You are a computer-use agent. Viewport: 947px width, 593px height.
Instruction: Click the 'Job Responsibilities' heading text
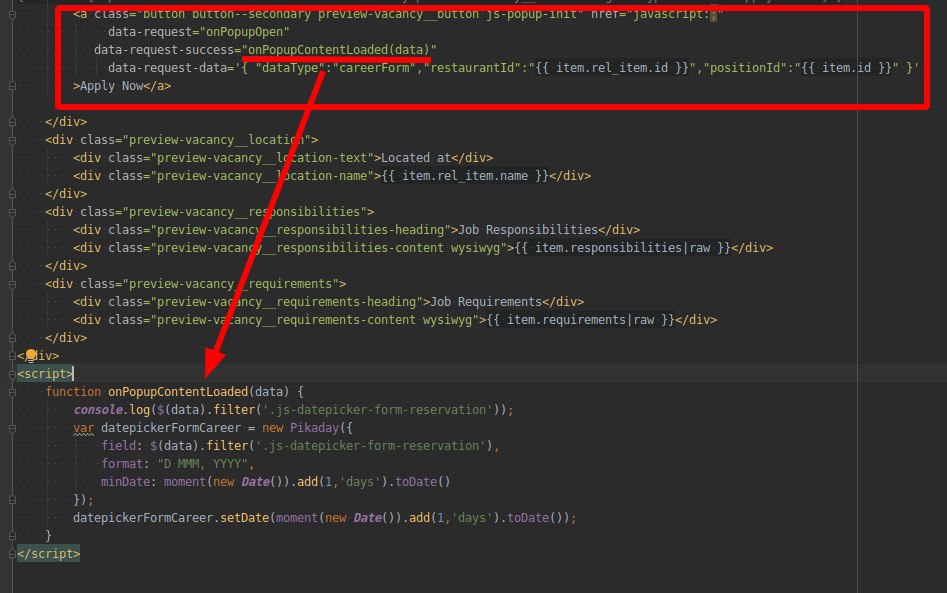coord(528,230)
